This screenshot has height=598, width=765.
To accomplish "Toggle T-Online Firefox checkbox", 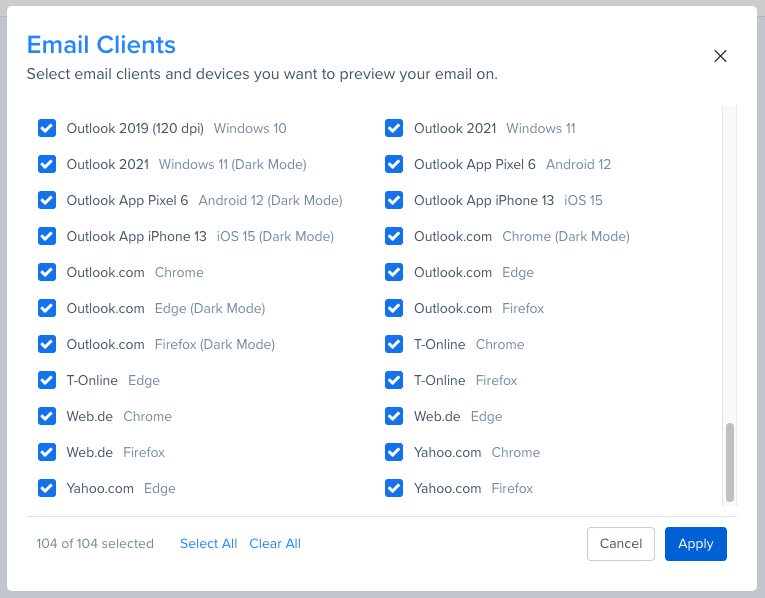I will (394, 380).
